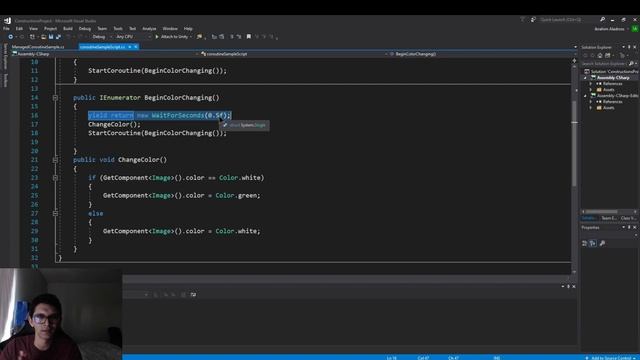Collapse the BeginColorChanging method outline
Image resolution: width=640 pixels, height=360 pixels.
(55, 98)
